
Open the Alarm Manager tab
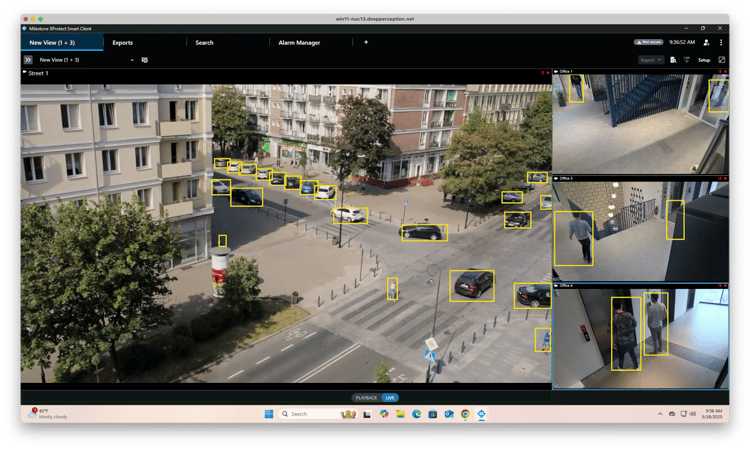[299, 43]
